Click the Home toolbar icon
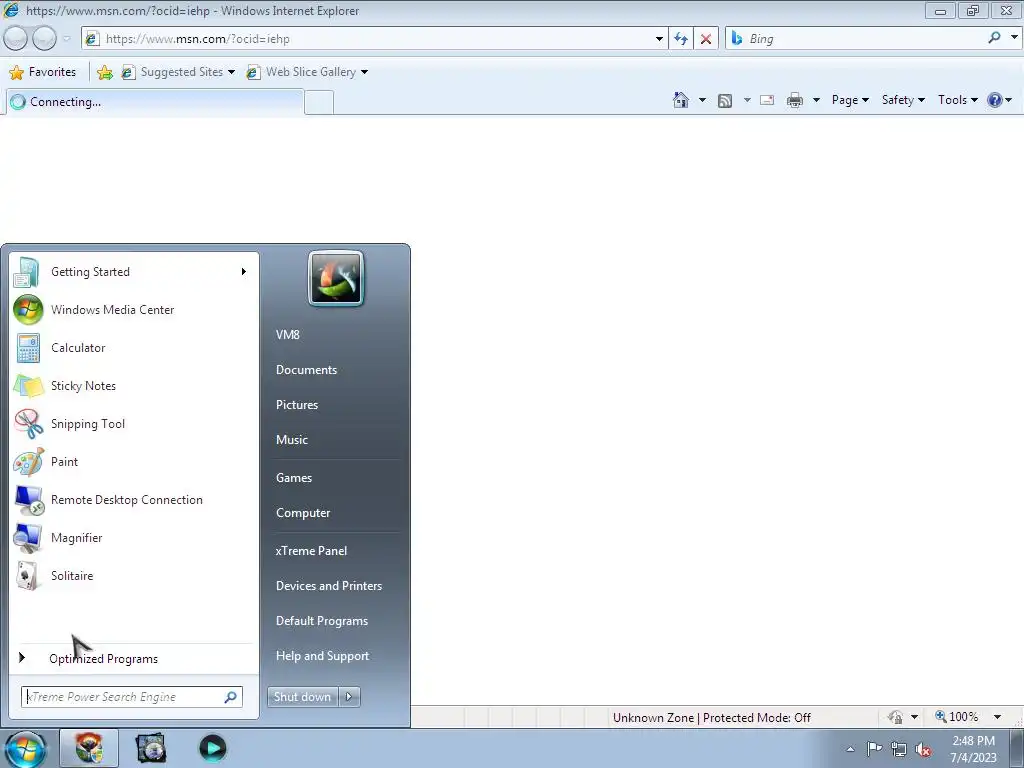 [680, 100]
